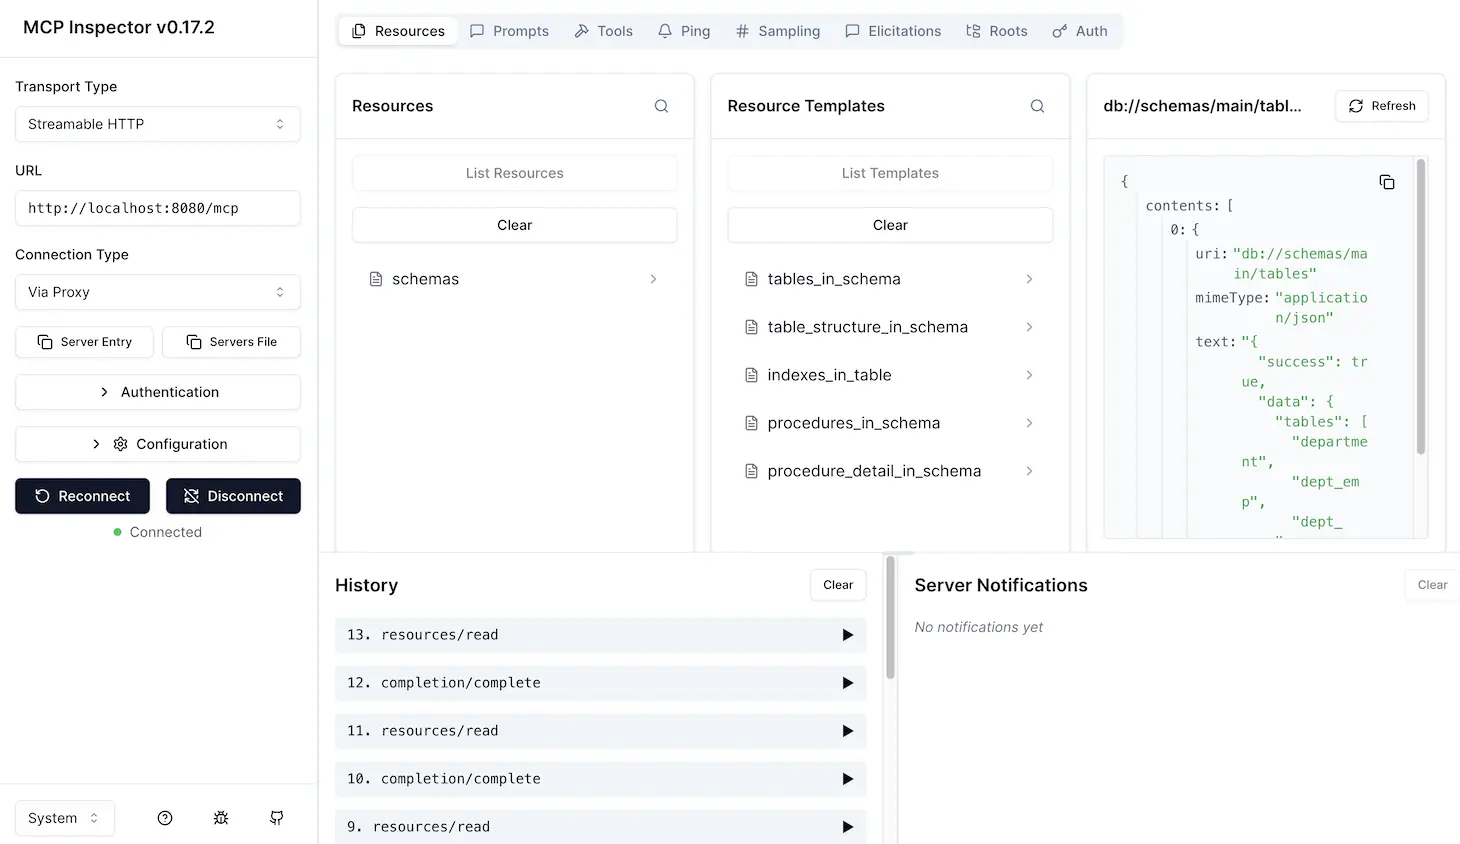The height and width of the screenshot is (844, 1460).
Task: Open the Transport Type dropdown
Action: click(157, 124)
